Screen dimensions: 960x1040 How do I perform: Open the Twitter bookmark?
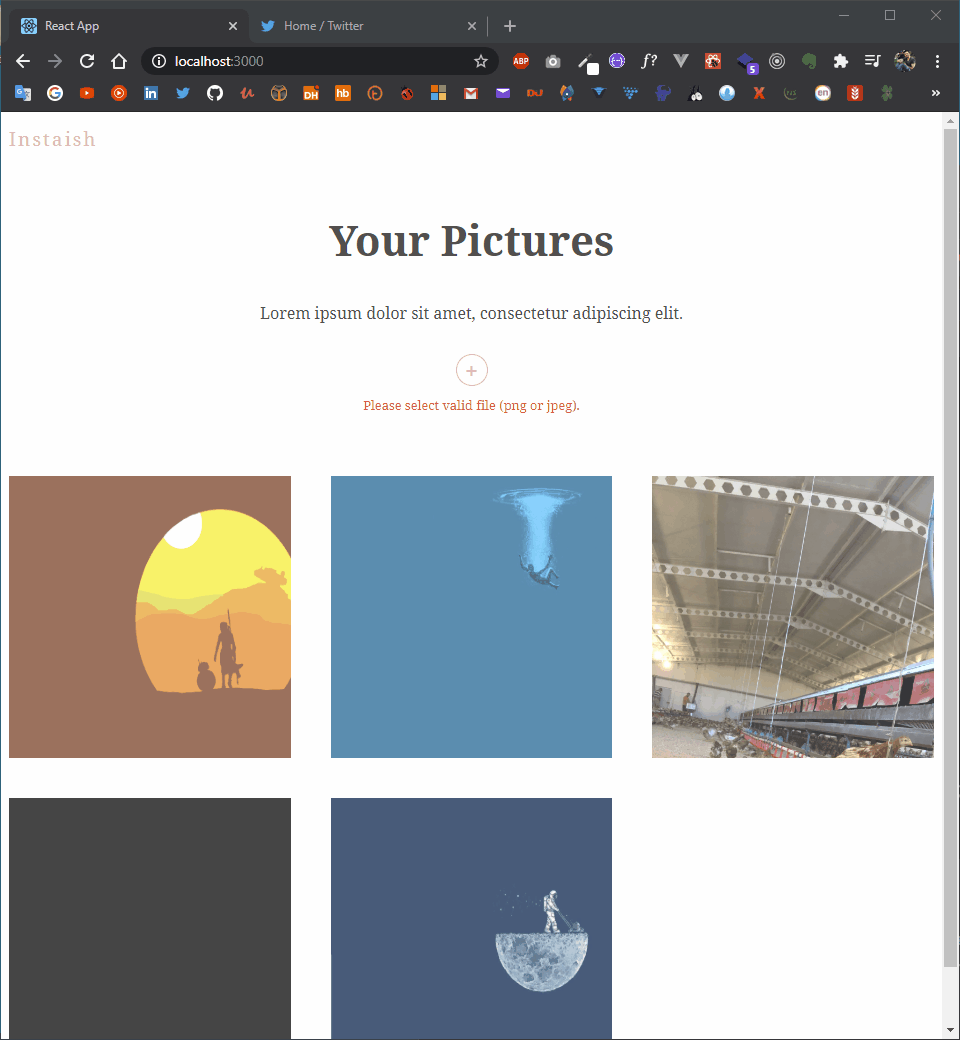[182, 93]
